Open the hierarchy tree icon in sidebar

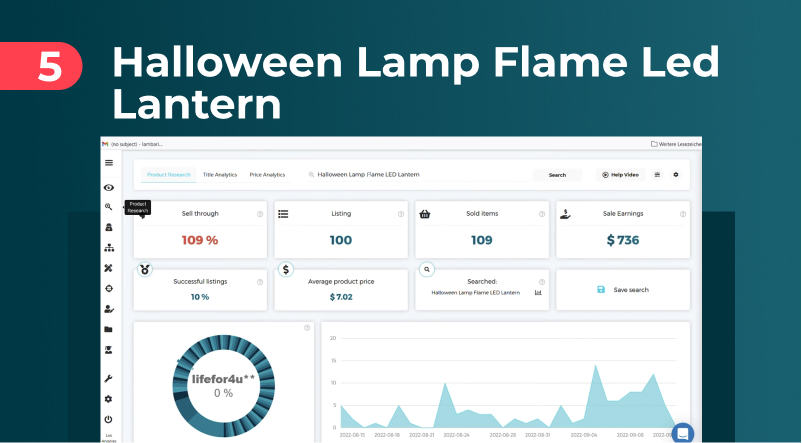(109, 248)
